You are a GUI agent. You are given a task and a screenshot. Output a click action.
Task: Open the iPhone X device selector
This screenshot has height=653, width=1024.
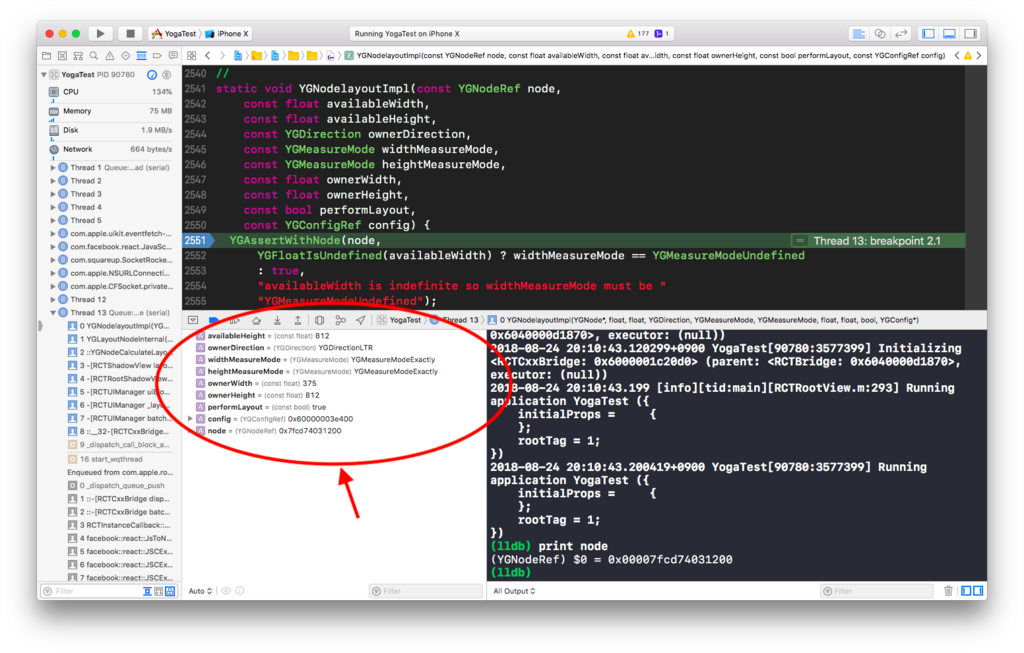pyautogui.click(x=227, y=33)
